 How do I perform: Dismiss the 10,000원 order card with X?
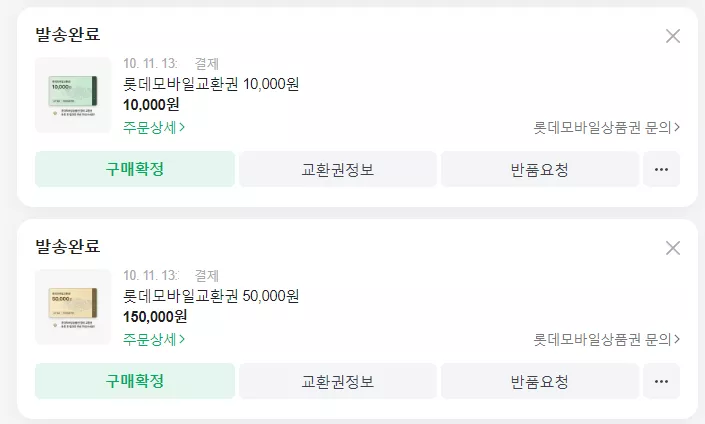pos(673,36)
